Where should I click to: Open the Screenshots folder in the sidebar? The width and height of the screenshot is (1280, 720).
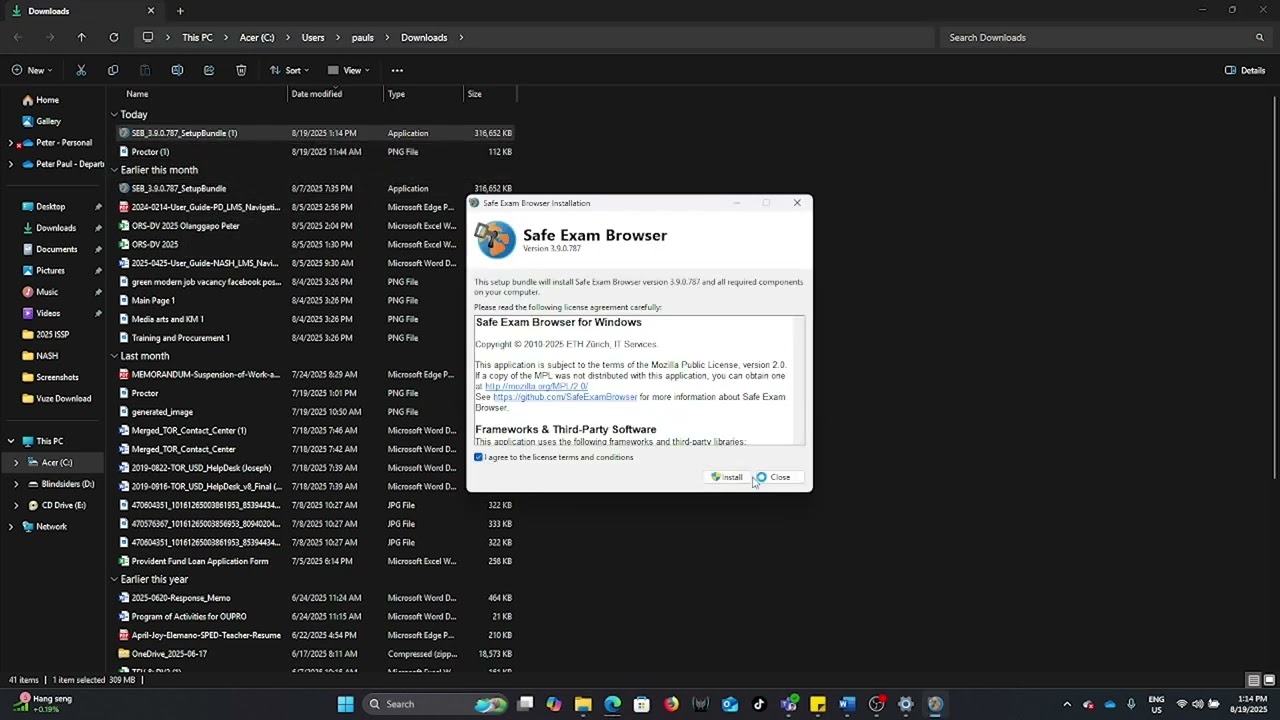point(56,377)
